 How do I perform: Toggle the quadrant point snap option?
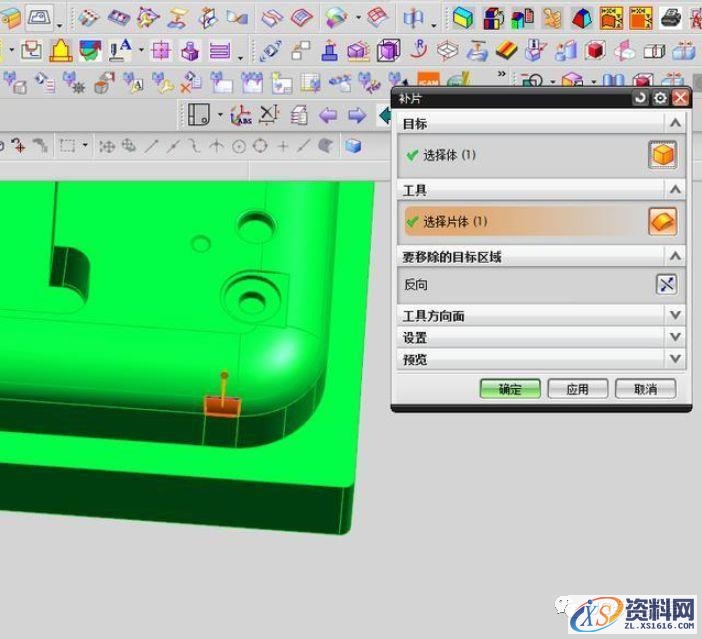[x=260, y=146]
